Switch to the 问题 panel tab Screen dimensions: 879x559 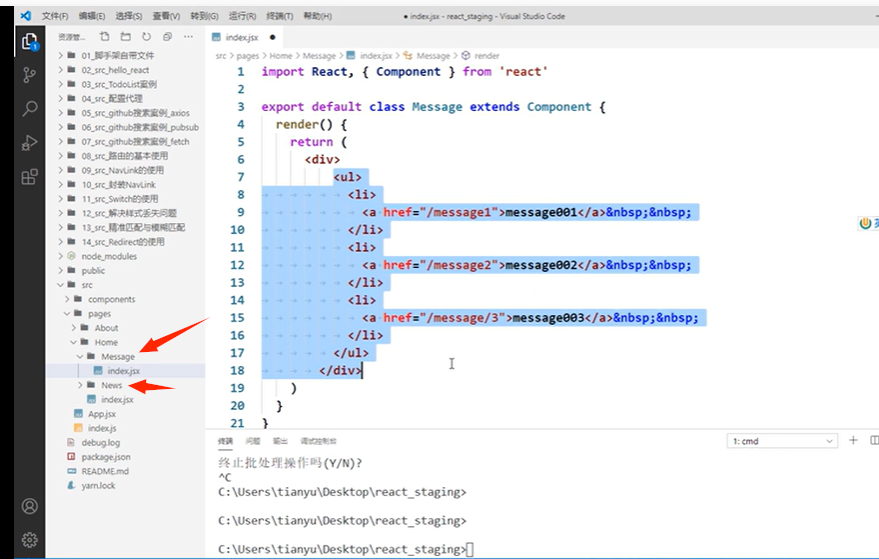(253, 441)
